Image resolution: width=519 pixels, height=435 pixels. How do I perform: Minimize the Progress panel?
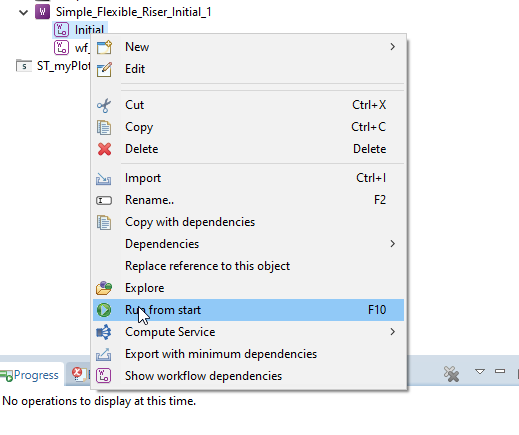coord(500,371)
